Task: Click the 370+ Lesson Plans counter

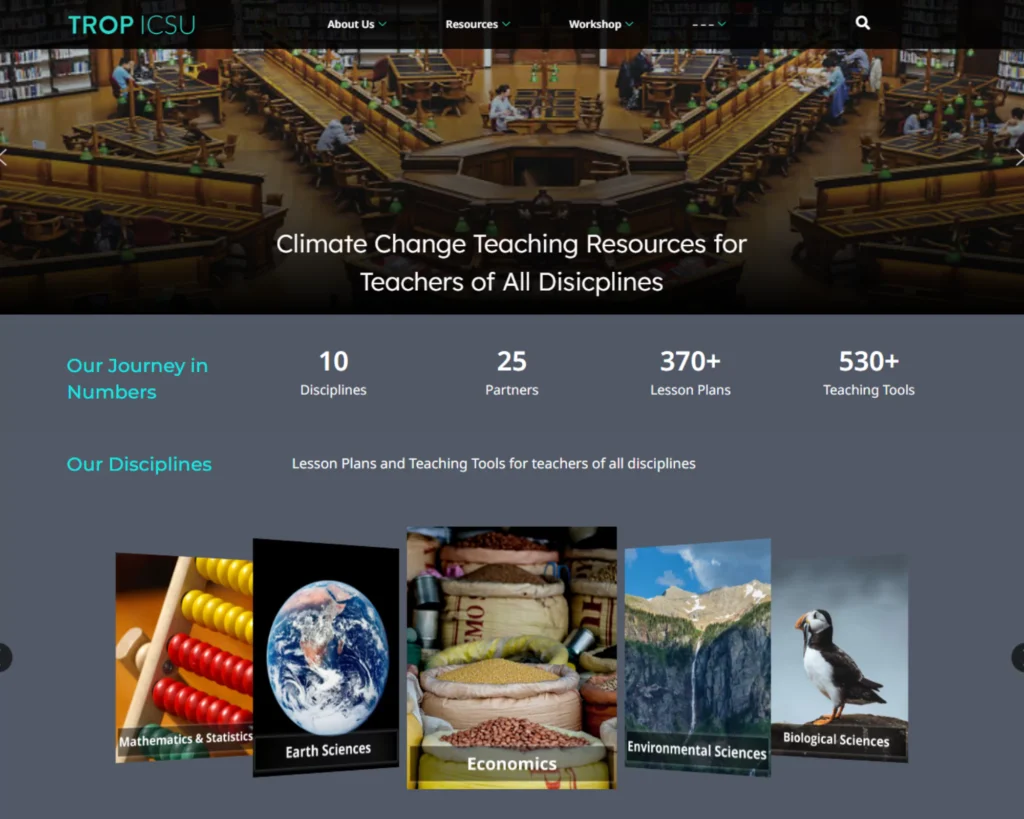Action: 690,373
